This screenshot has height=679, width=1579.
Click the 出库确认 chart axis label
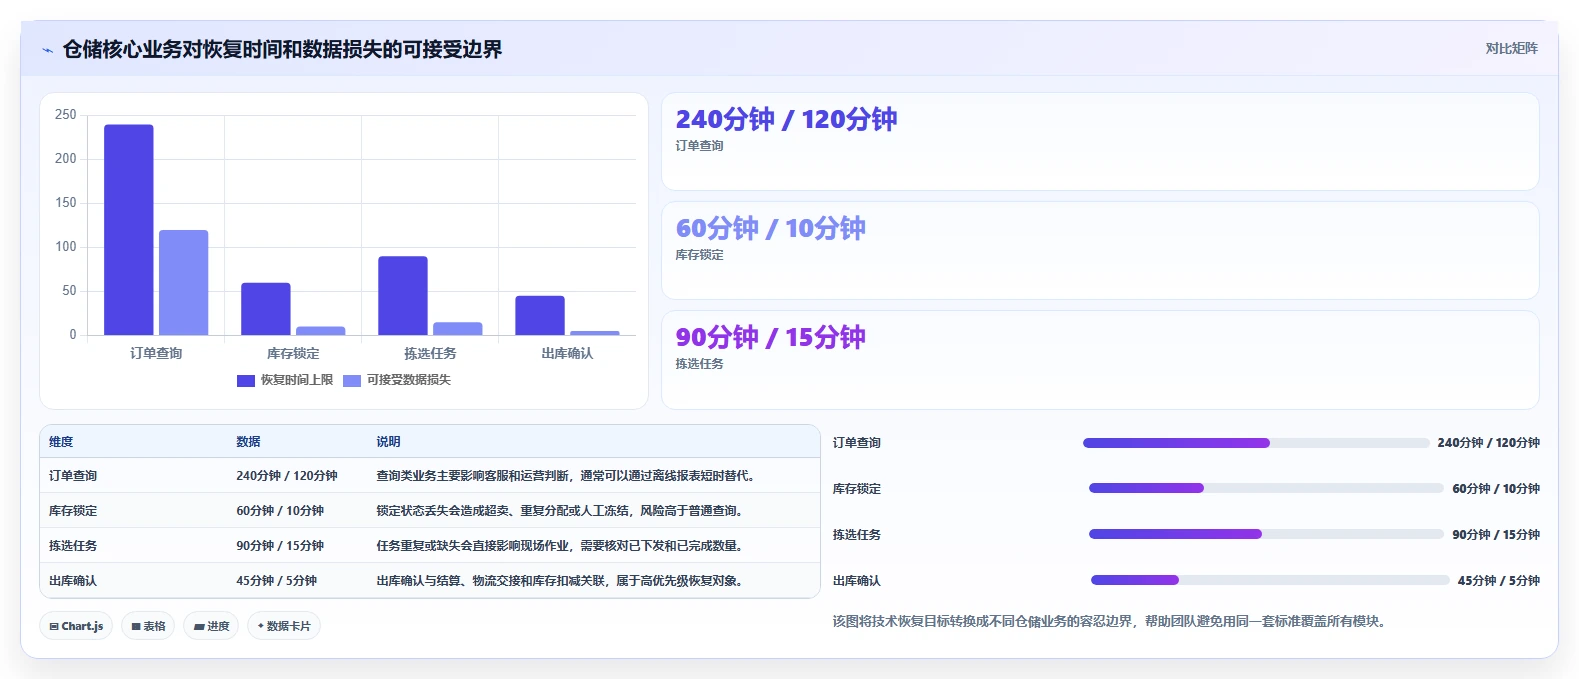coord(567,353)
